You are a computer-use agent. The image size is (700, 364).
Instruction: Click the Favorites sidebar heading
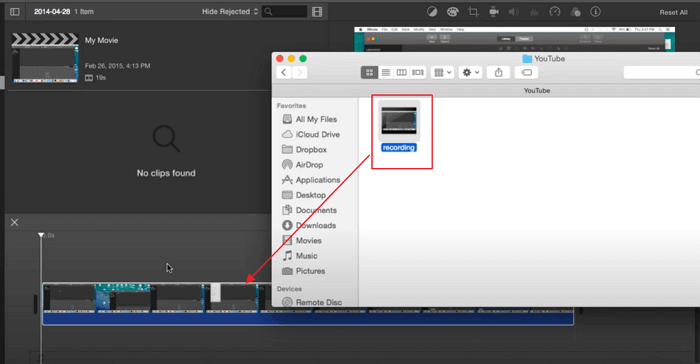coord(291,106)
